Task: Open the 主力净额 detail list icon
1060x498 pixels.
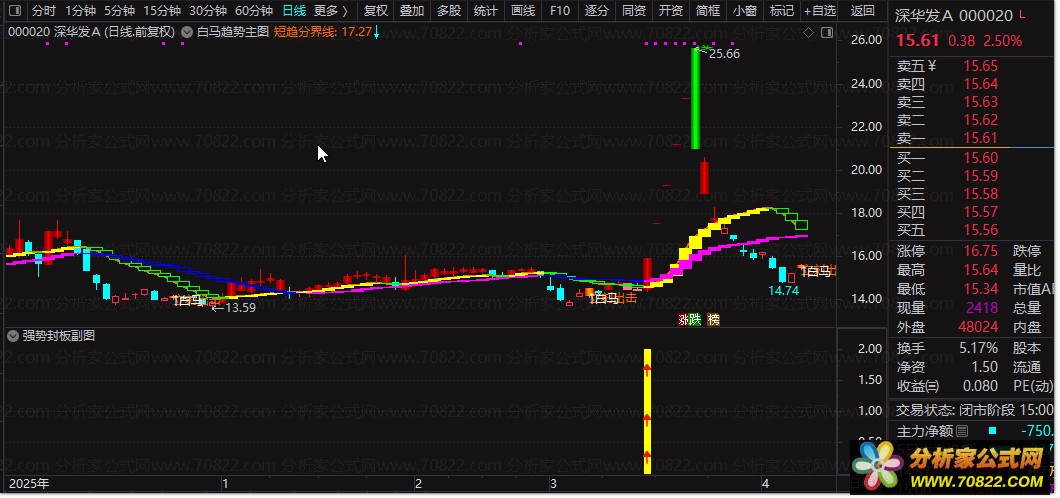Action: point(962,430)
